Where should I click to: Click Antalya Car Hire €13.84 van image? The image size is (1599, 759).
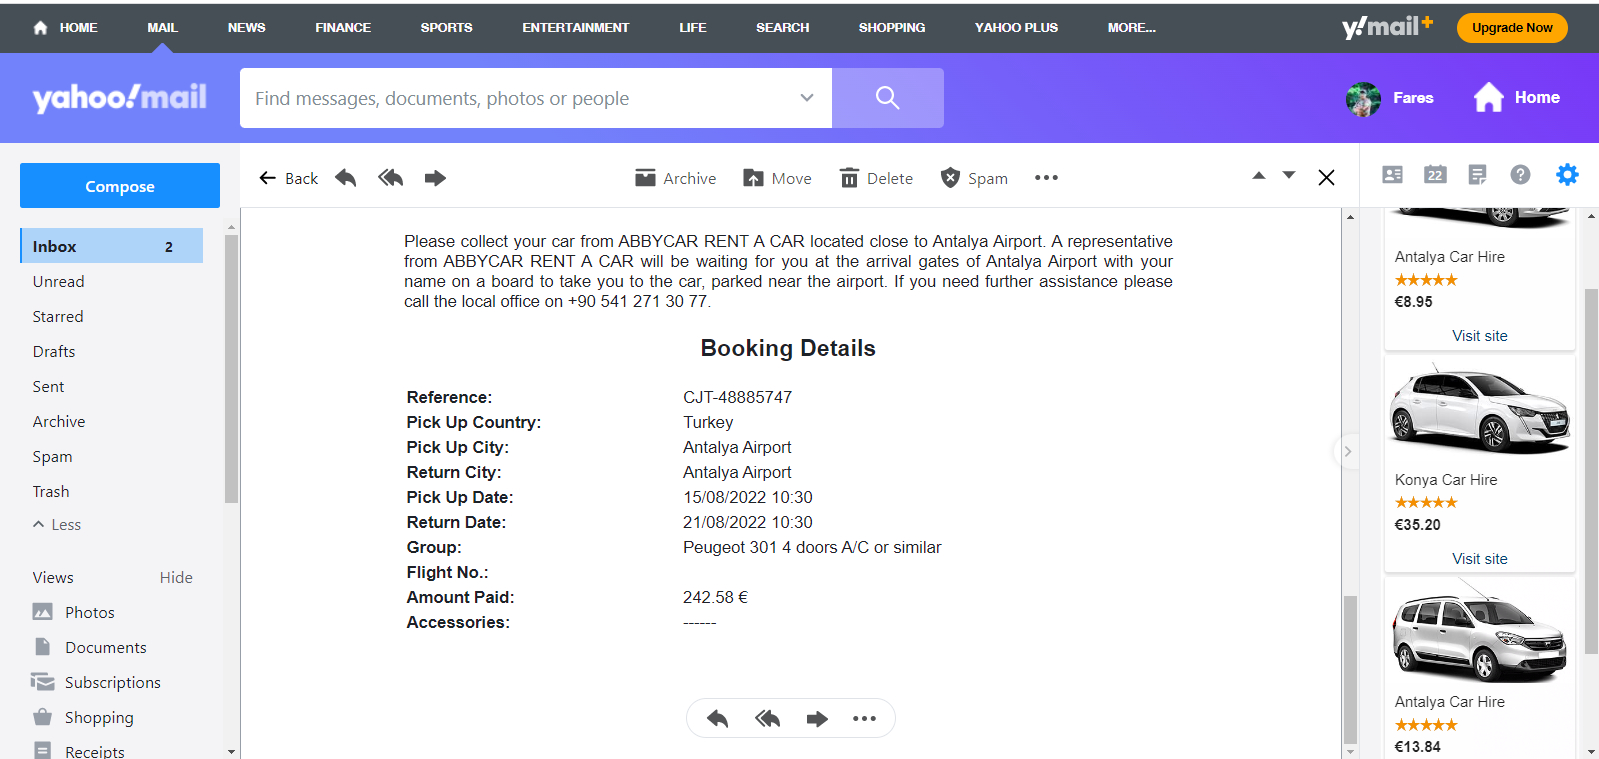pyautogui.click(x=1480, y=634)
